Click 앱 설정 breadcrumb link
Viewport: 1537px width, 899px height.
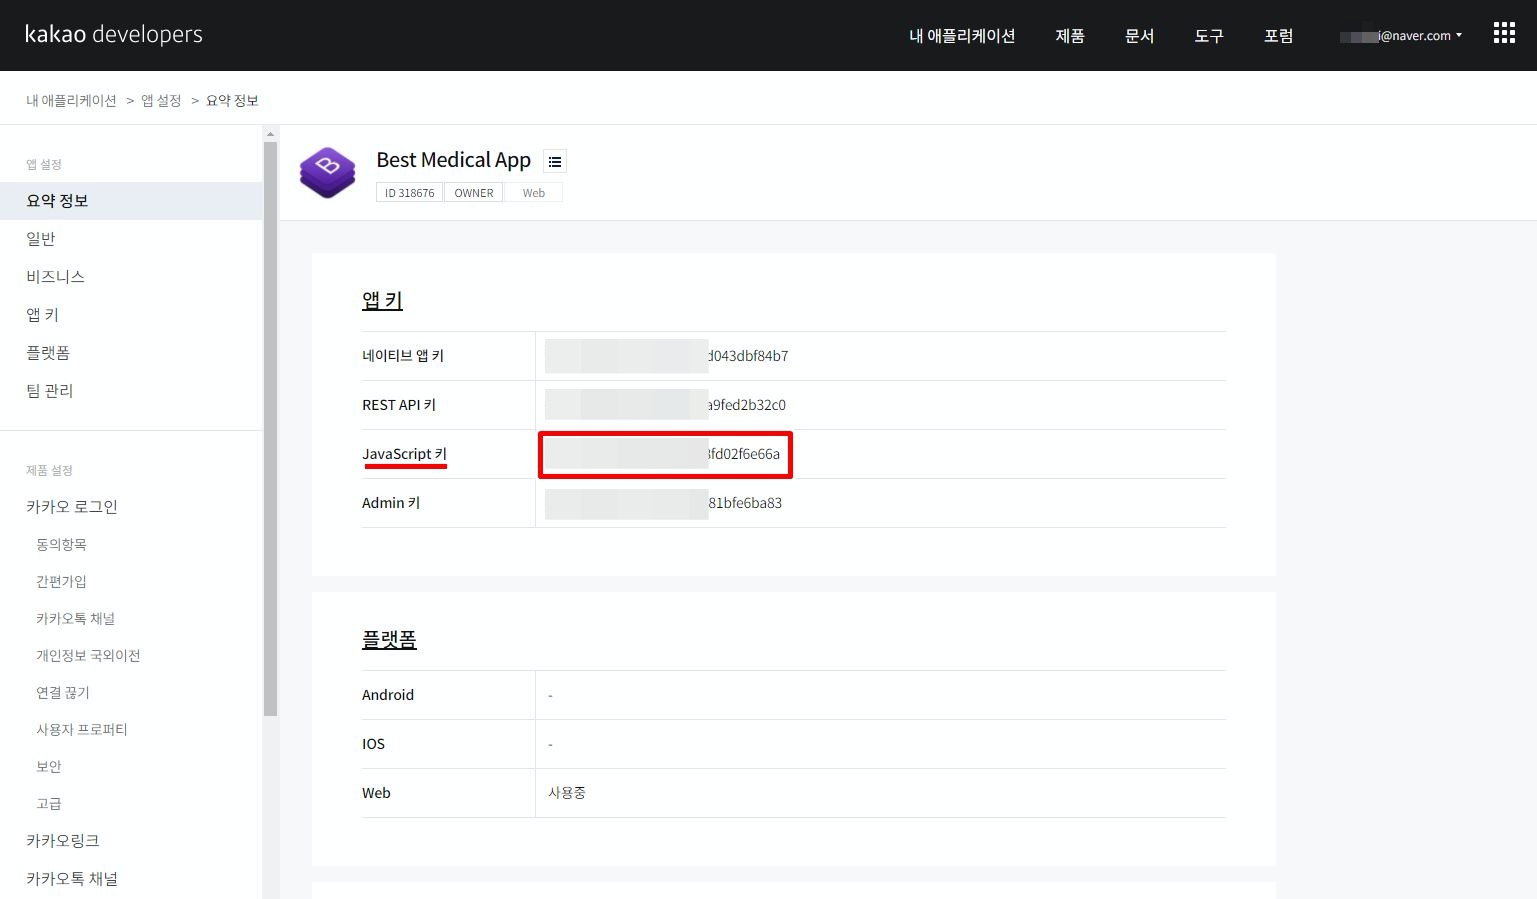[x=161, y=100]
